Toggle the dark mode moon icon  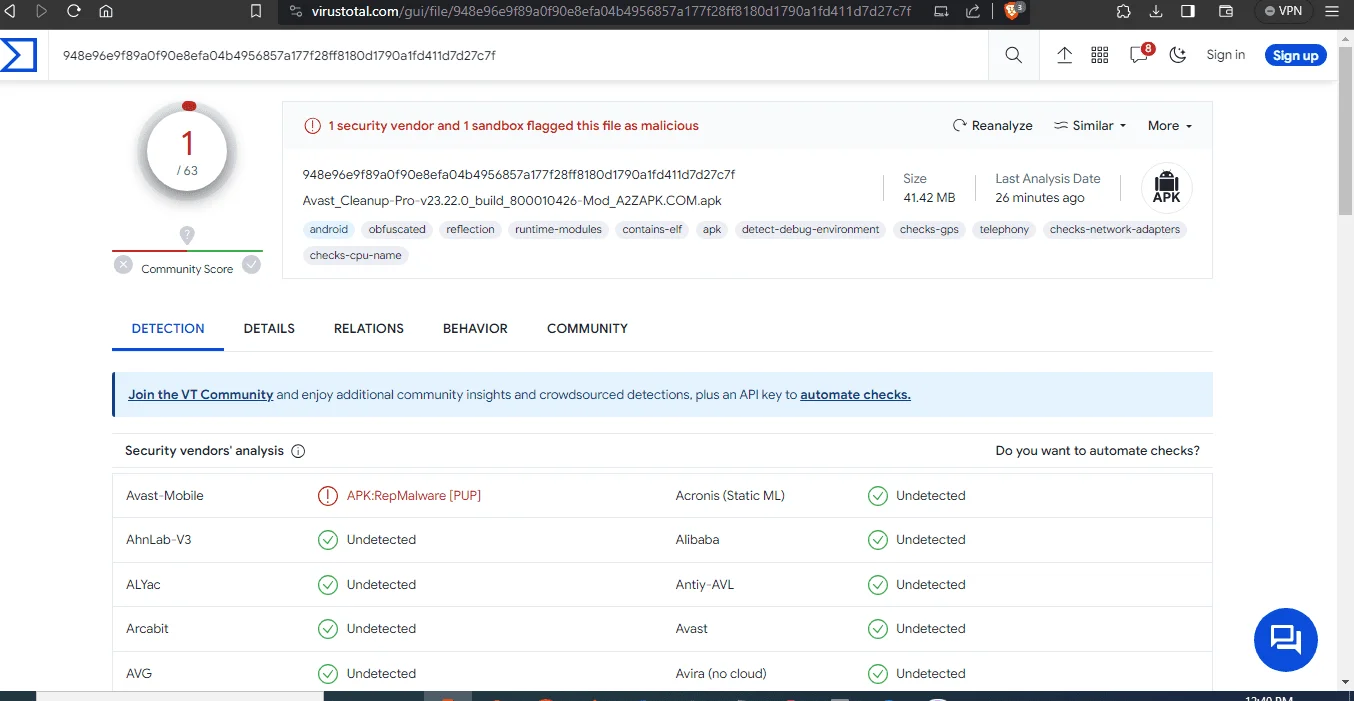pos(1178,55)
